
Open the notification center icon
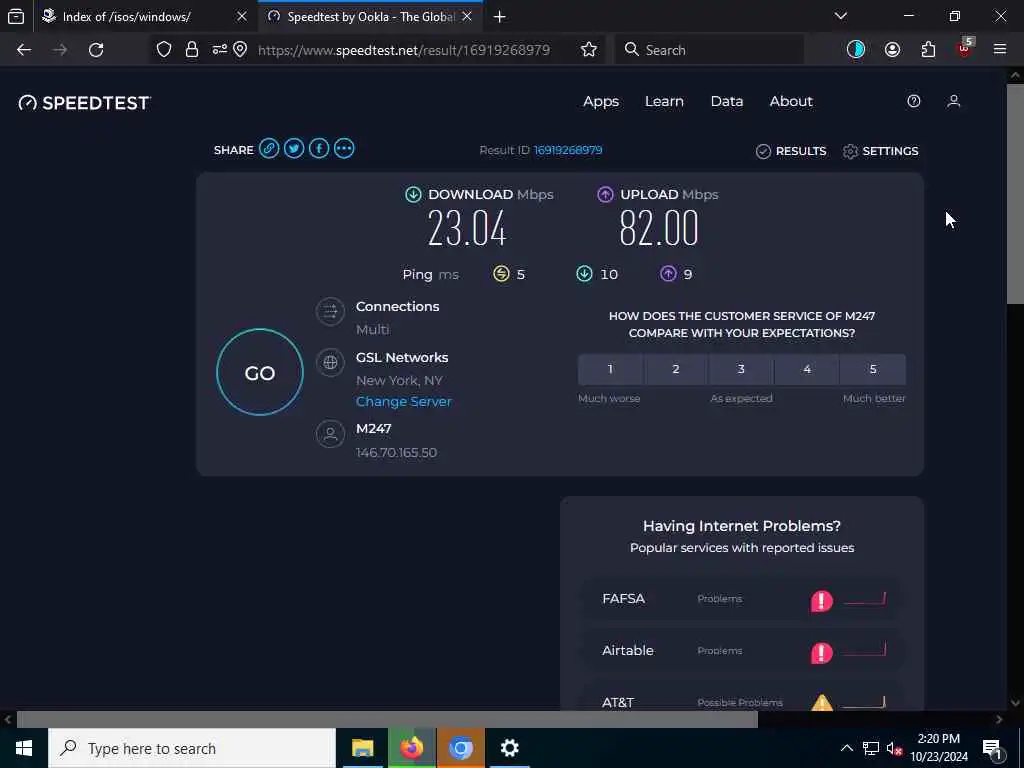pos(993,748)
